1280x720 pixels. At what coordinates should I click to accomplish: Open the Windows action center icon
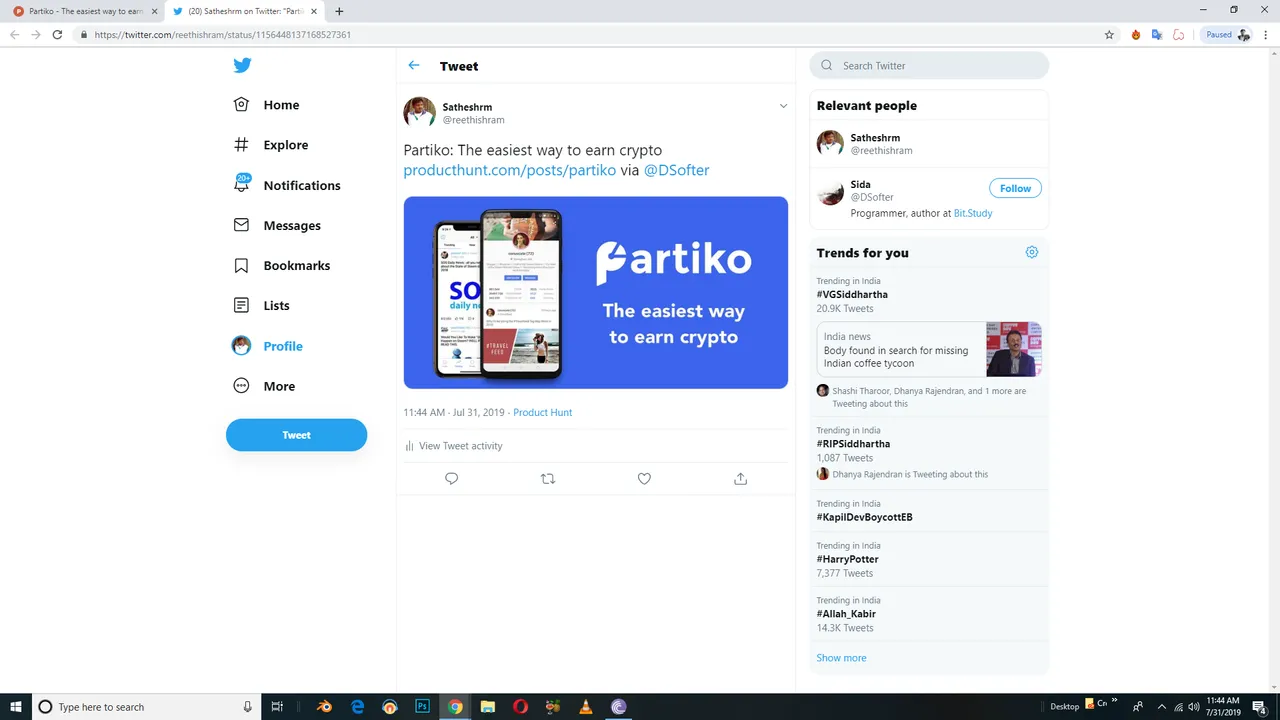[1259, 707]
